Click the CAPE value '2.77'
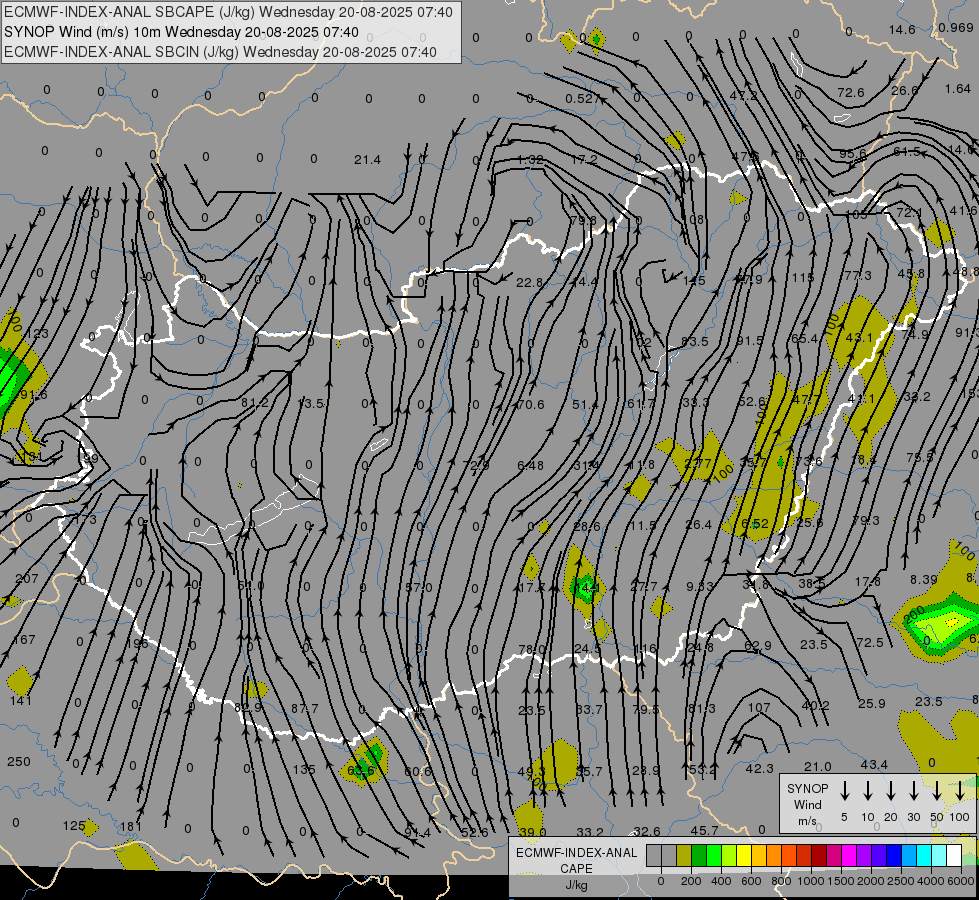Screen dimensions: 979x900 [697, 463]
